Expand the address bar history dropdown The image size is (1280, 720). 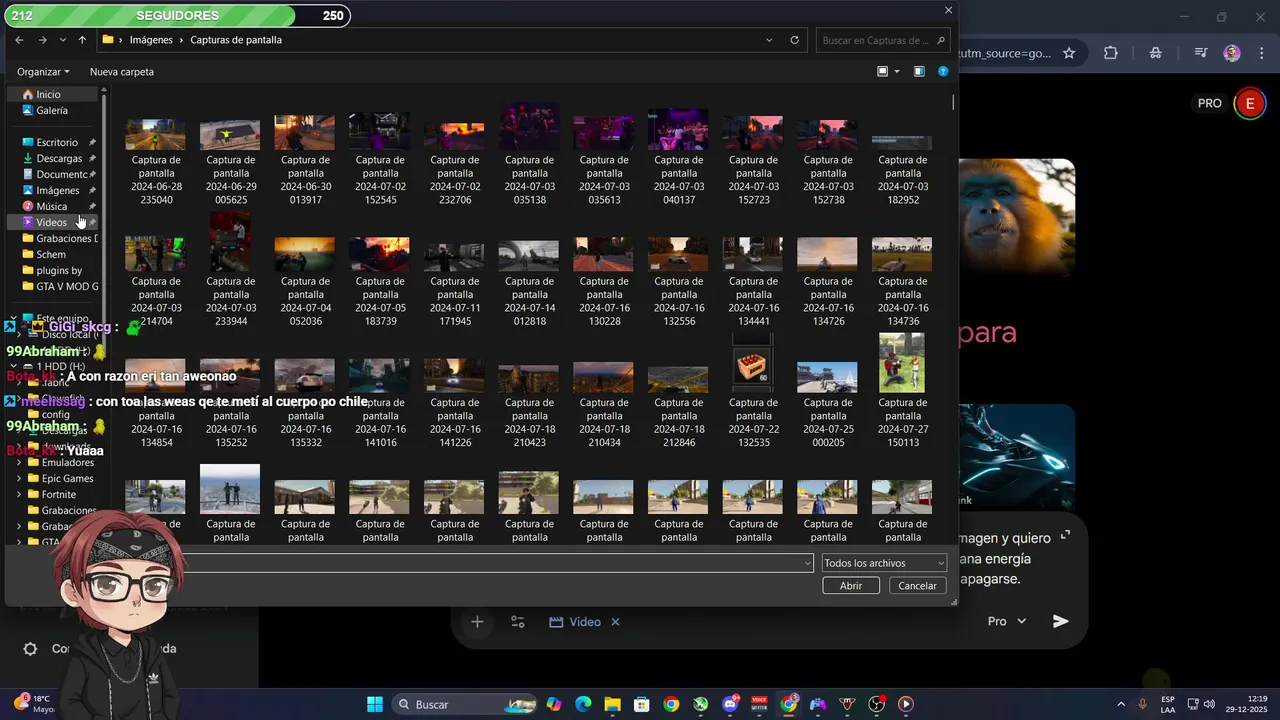pos(769,40)
